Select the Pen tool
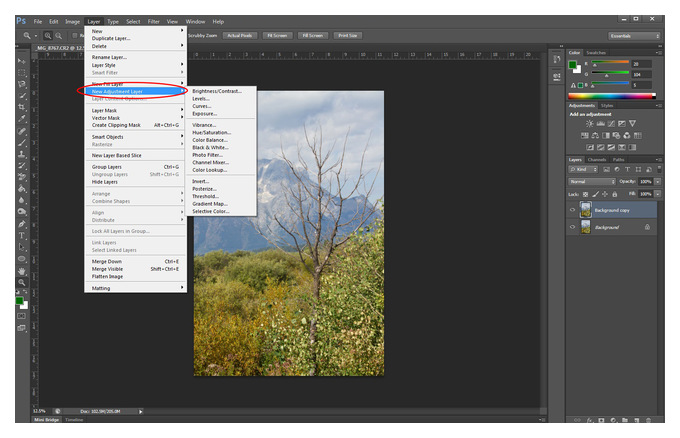The width and height of the screenshot is (680, 438). [x=22, y=224]
